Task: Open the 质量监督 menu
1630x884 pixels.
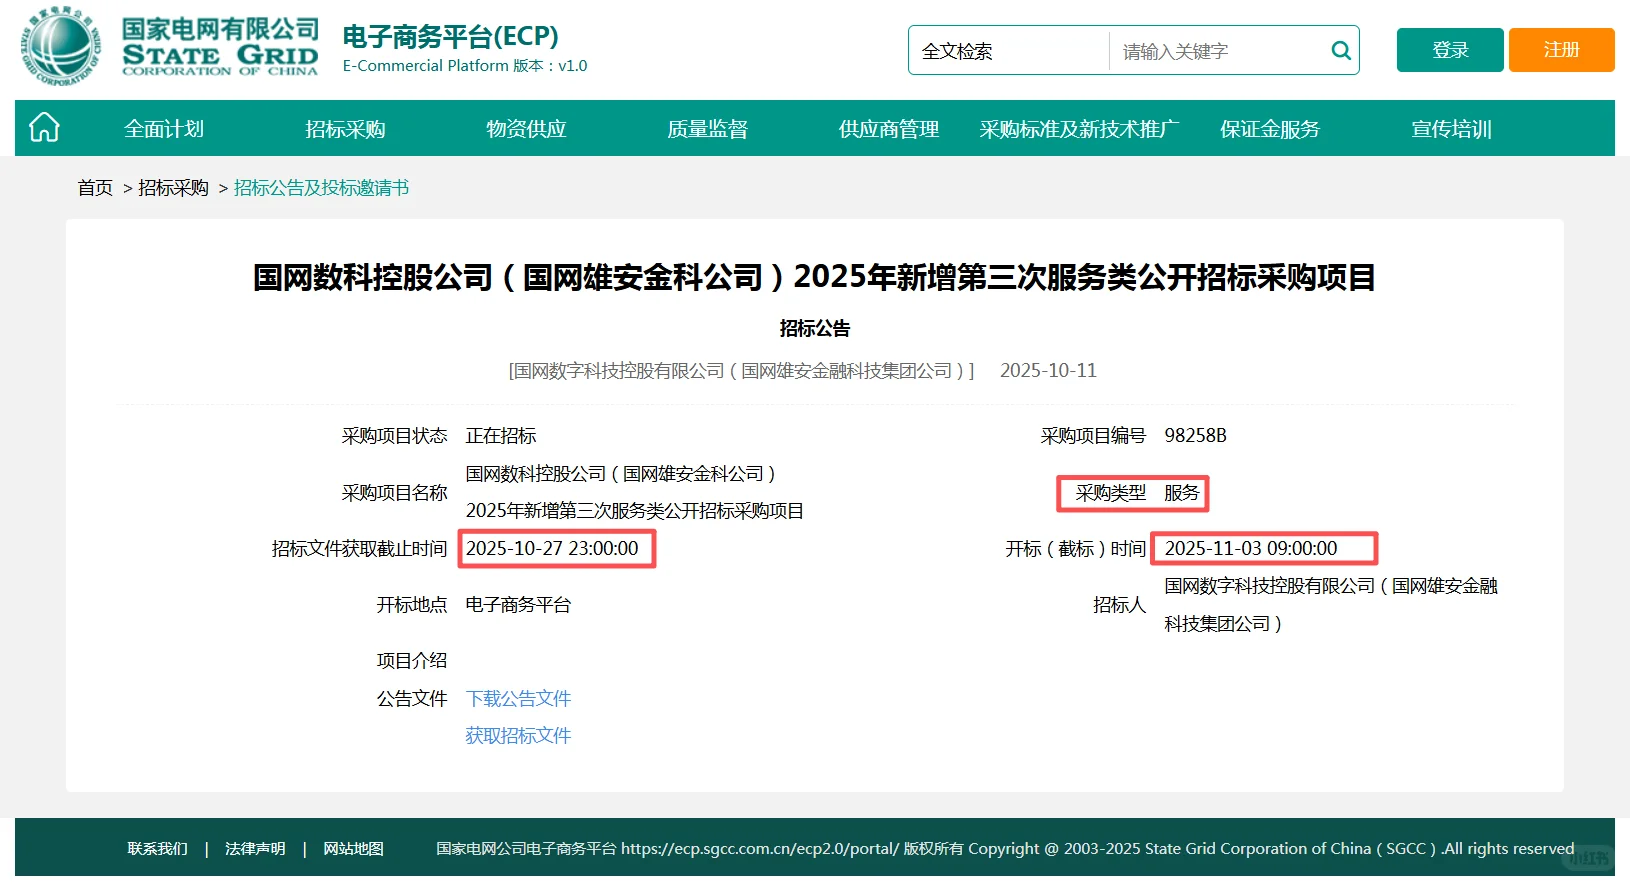Action: click(x=707, y=129)
